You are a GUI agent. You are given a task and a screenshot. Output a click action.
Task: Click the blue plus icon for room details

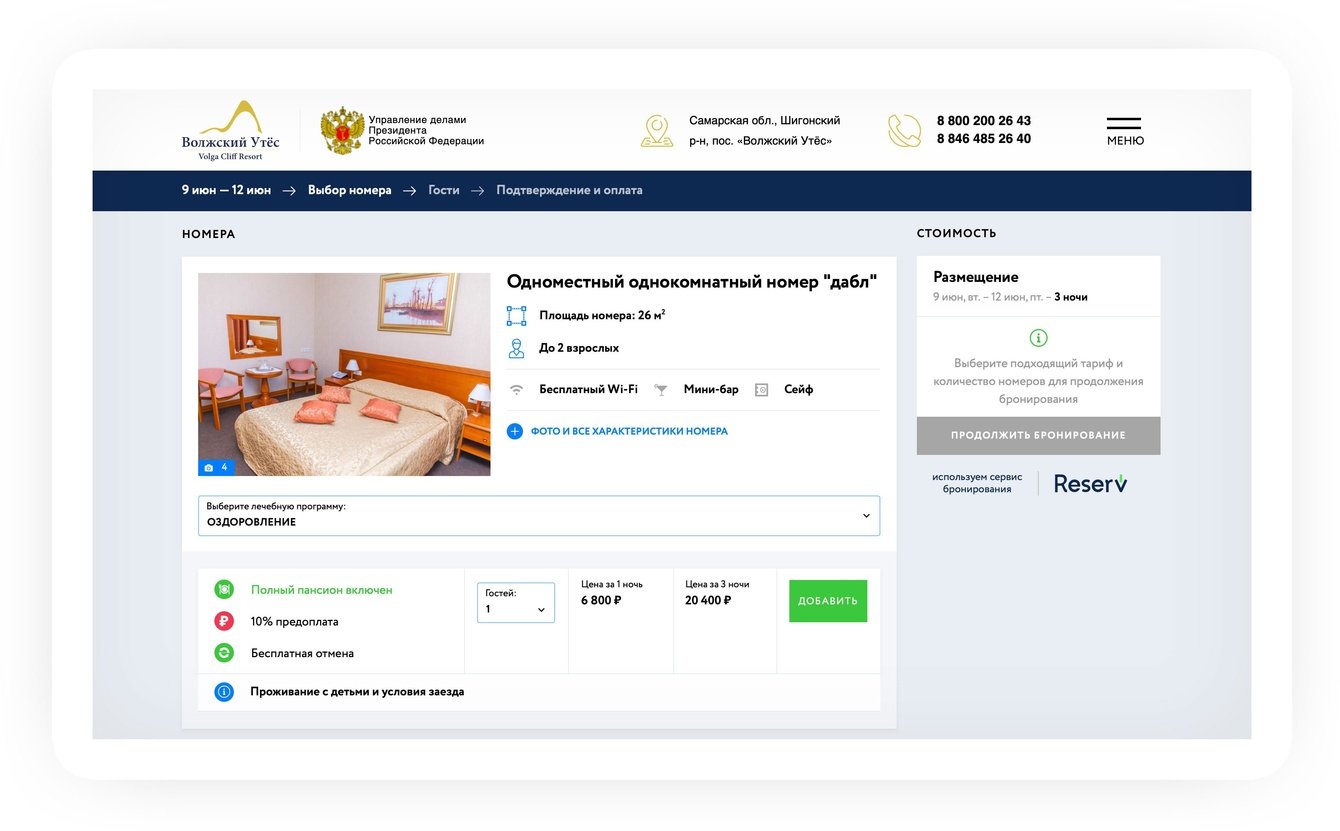point(515,432)
